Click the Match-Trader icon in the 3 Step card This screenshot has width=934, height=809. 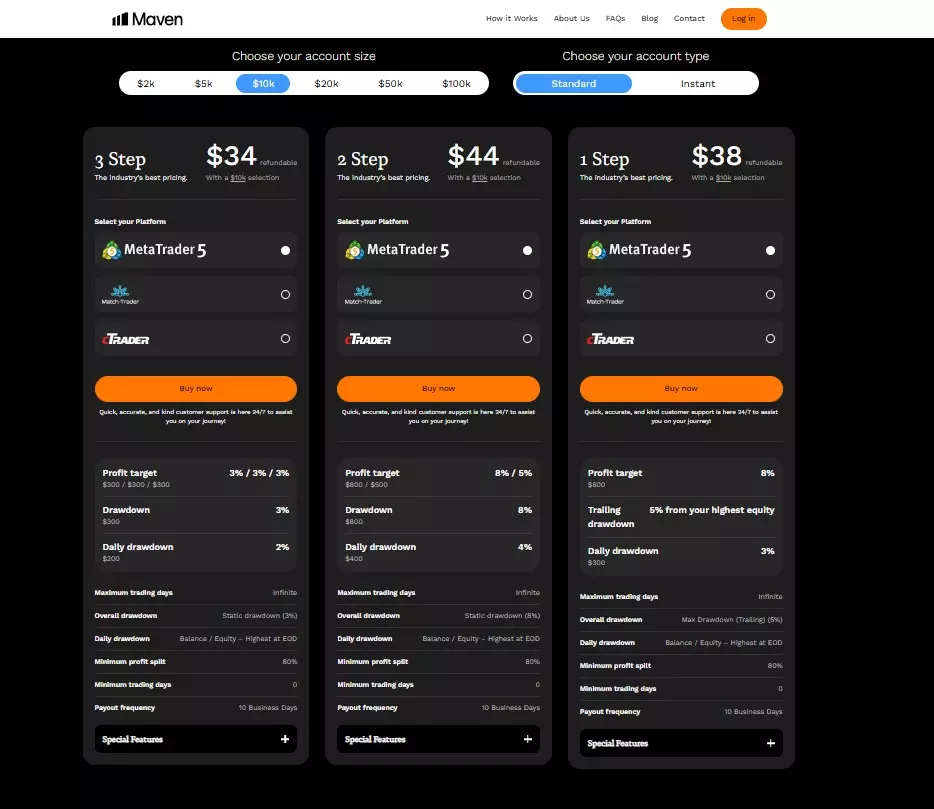119,294
